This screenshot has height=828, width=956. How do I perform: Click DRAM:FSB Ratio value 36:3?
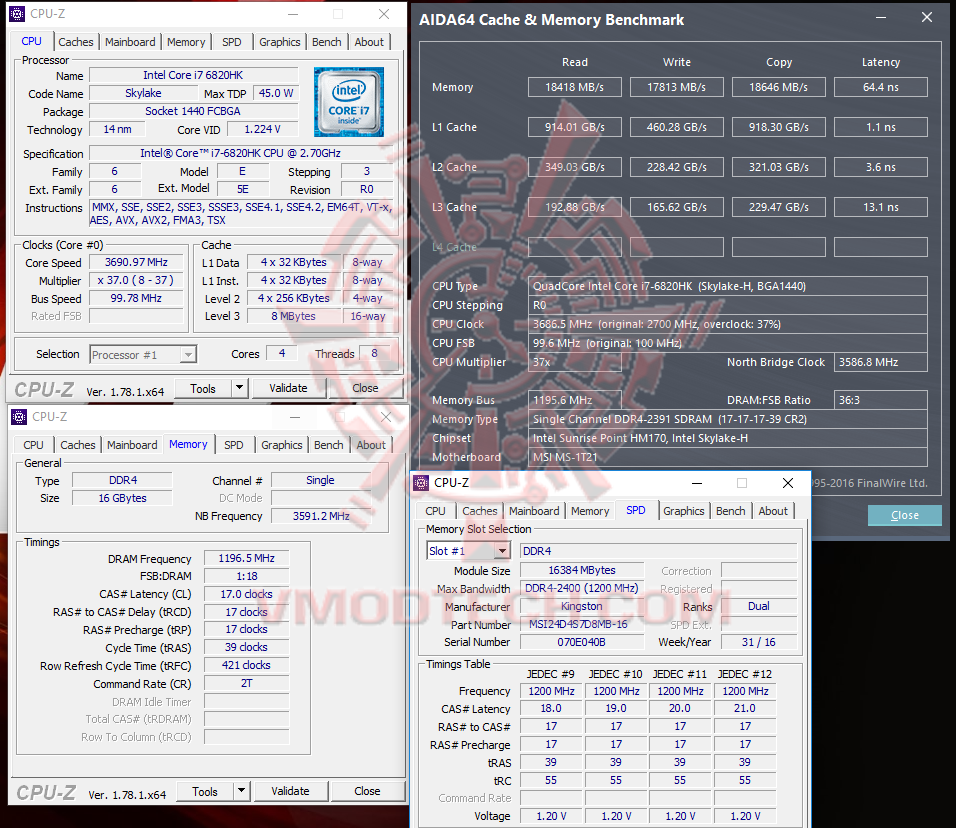881,400
